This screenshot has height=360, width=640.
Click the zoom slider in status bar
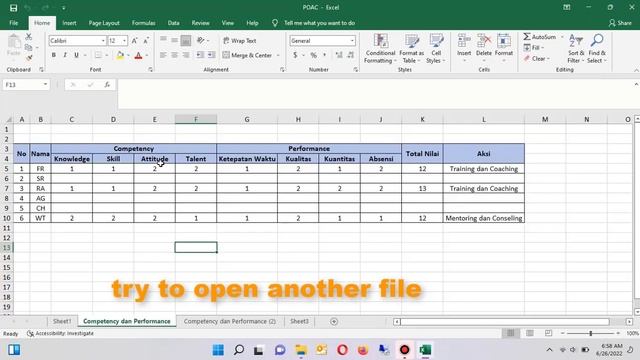click(x=590, y=333)
